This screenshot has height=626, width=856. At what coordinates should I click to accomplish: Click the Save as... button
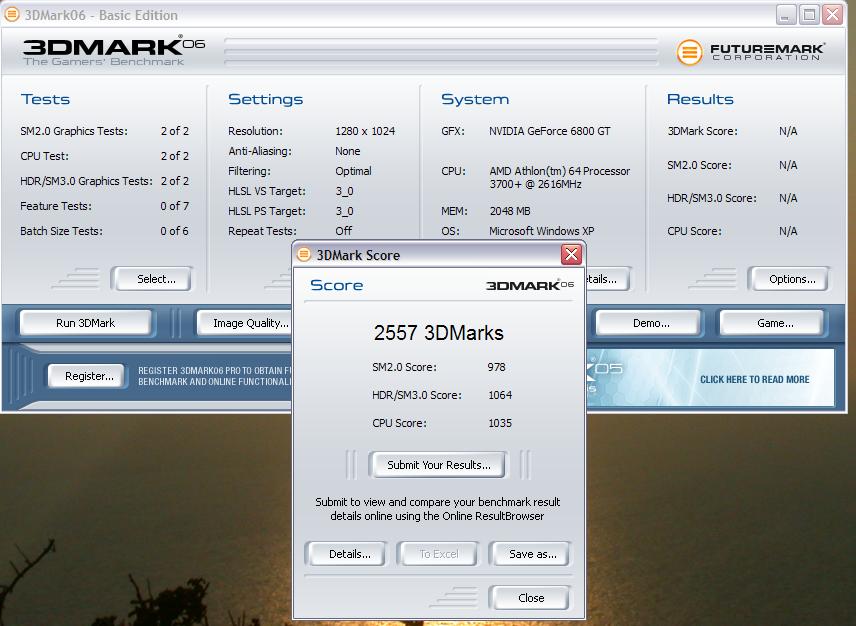click(530, 554)
